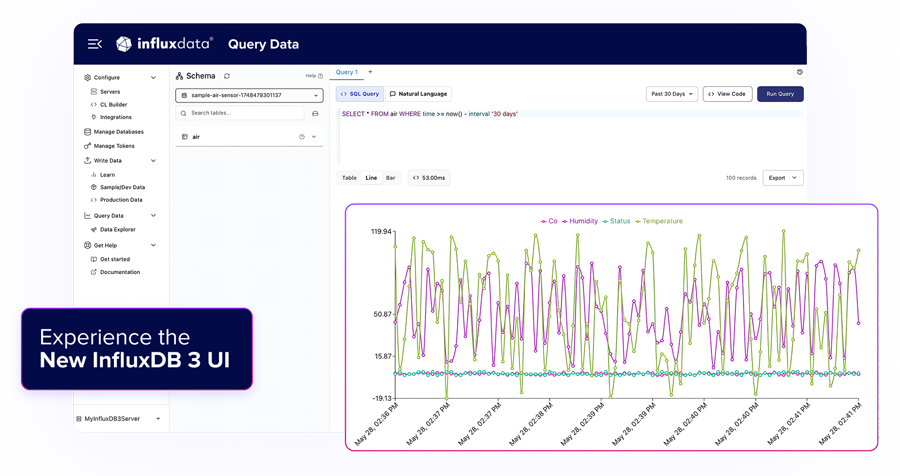Click the Query Data chart icon
The image size is (900, 476).
tap(87, 215)
